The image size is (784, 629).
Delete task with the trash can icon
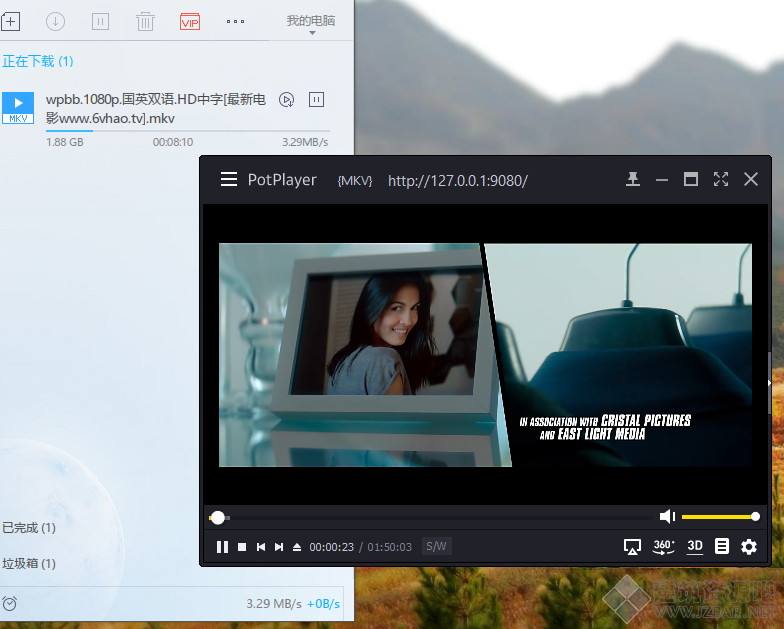(146, 22)
